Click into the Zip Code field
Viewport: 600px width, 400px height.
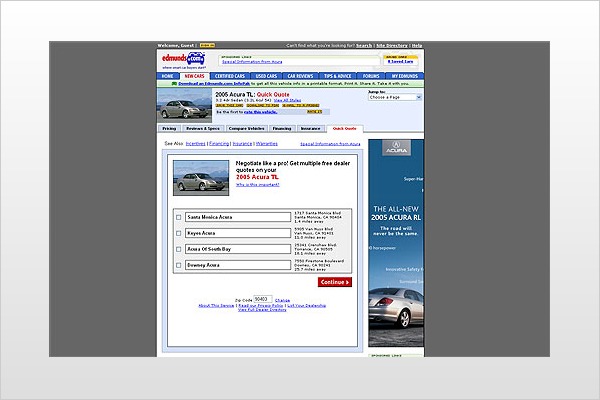(x=263, y=299)
